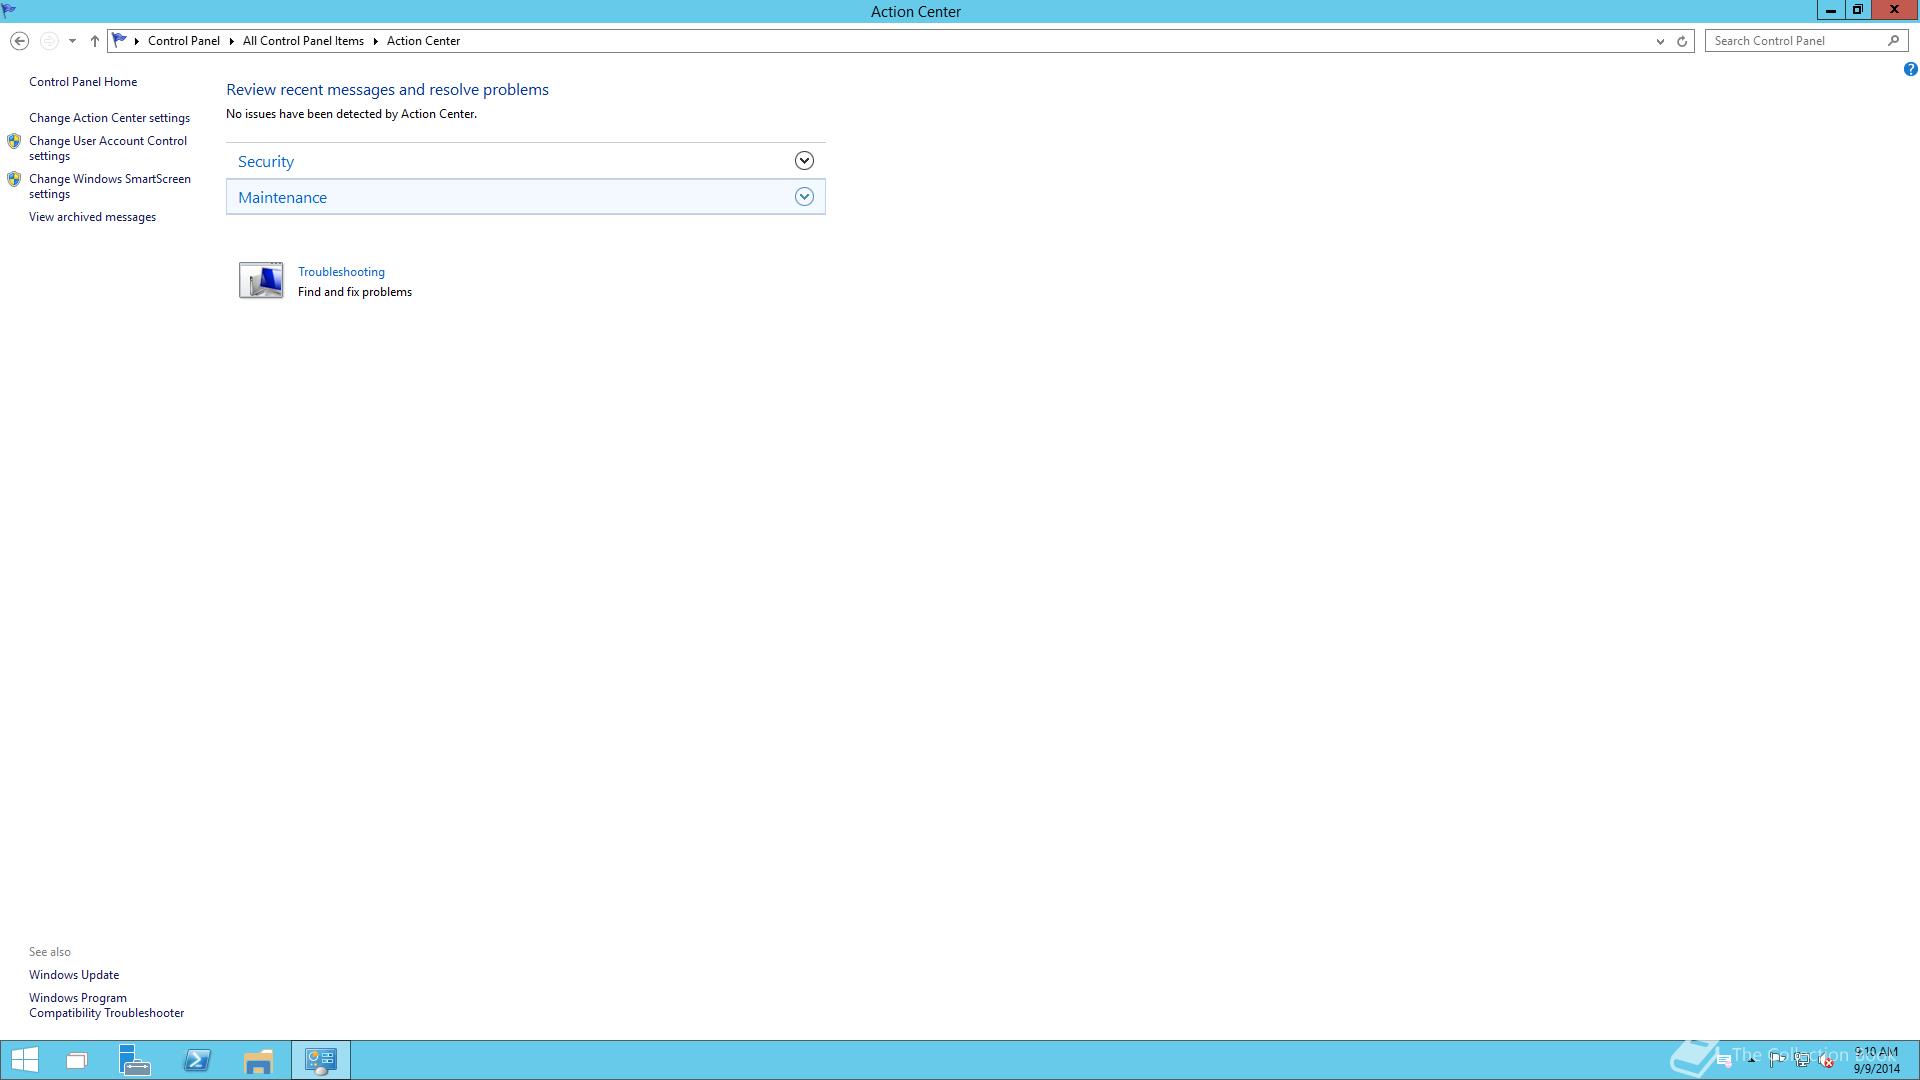Open Change User Account Control settings
This screenshot has height=1080, width=1920.
[108, 148]
